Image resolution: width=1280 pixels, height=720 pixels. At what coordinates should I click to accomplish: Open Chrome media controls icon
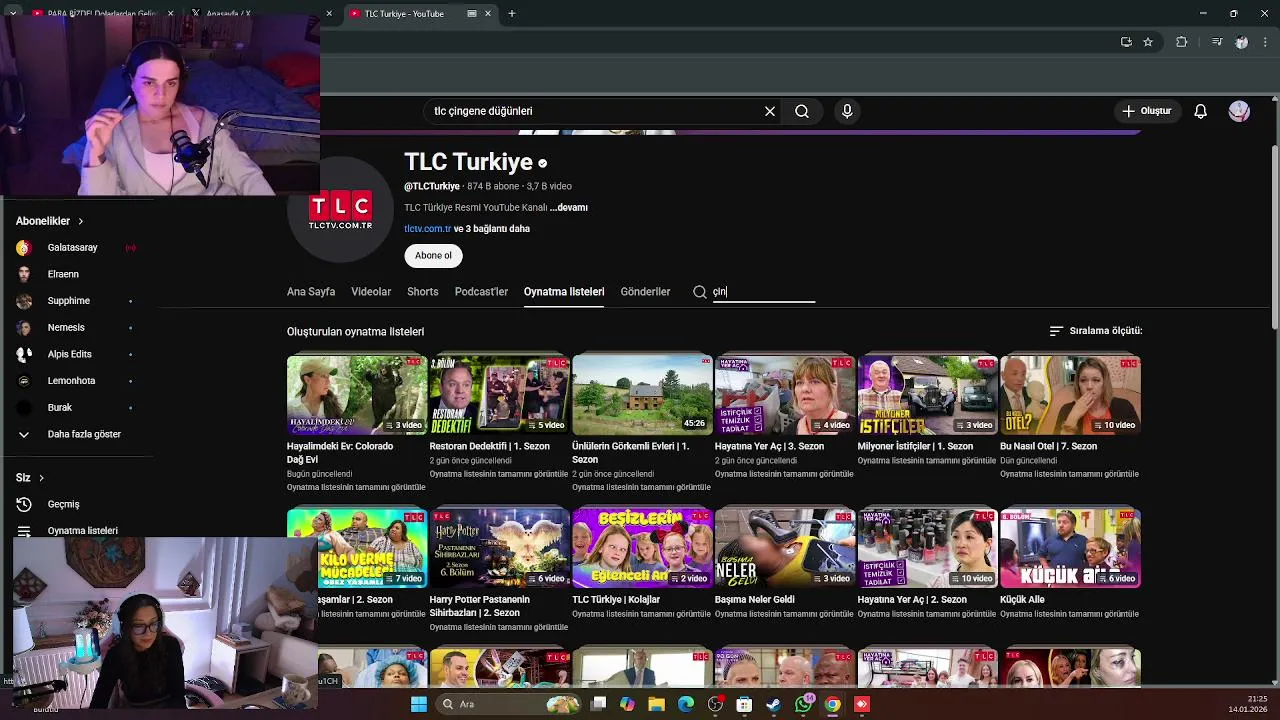(x=1217, y=42)
